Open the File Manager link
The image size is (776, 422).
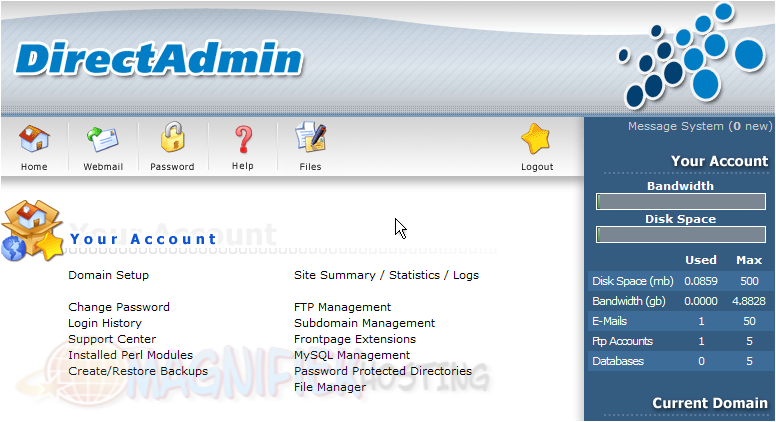pos(330,387)
